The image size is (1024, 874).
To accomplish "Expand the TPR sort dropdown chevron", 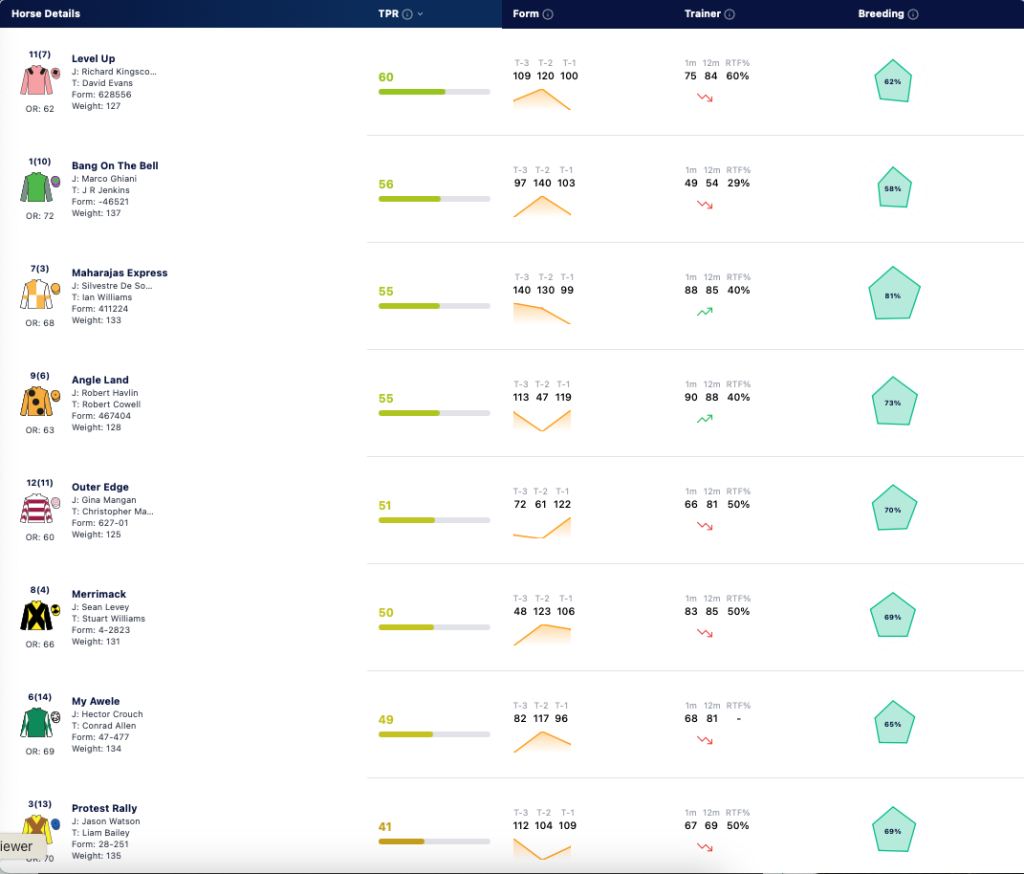I will 421,14.
